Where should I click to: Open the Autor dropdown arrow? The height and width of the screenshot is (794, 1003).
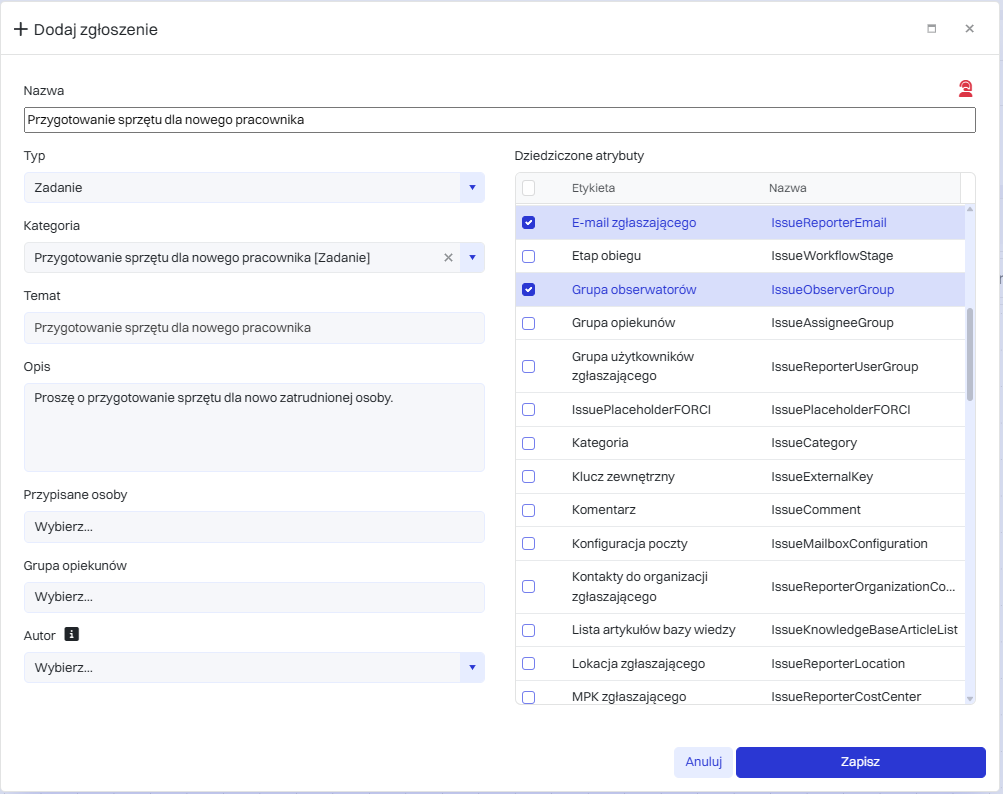472,667
